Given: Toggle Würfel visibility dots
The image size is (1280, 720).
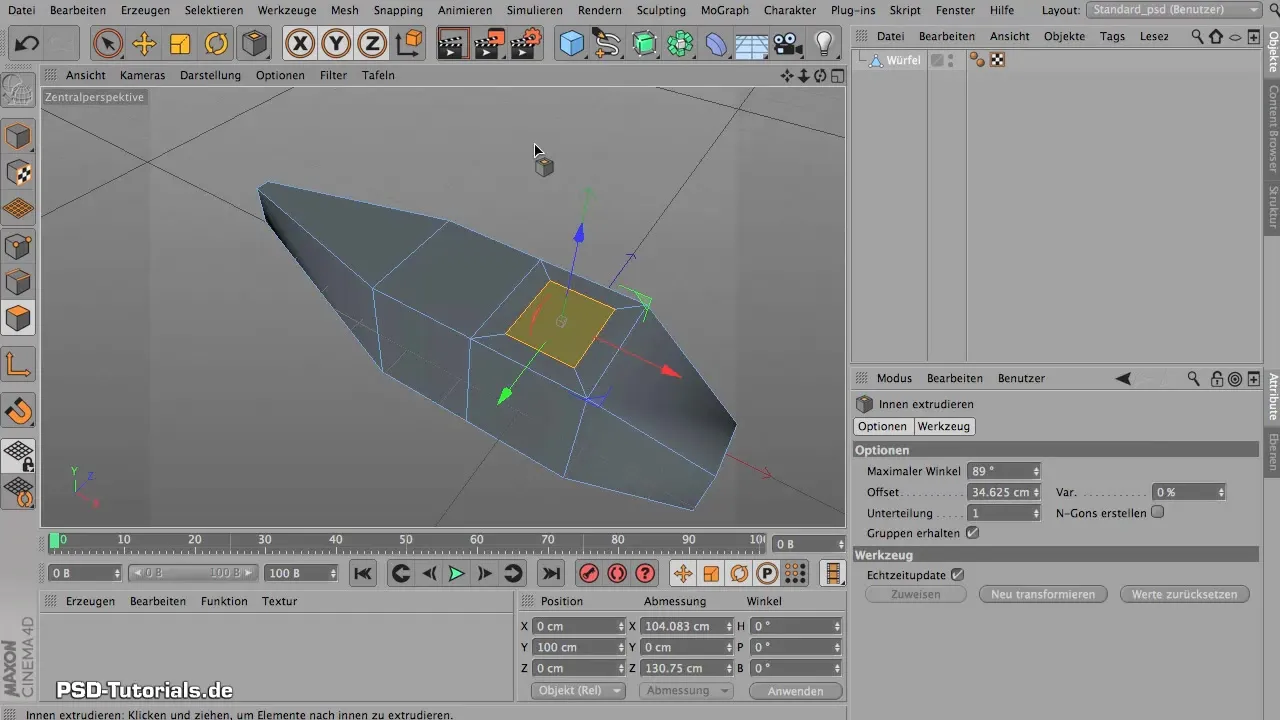Looking at the screenshot, I should click(950, 60).
